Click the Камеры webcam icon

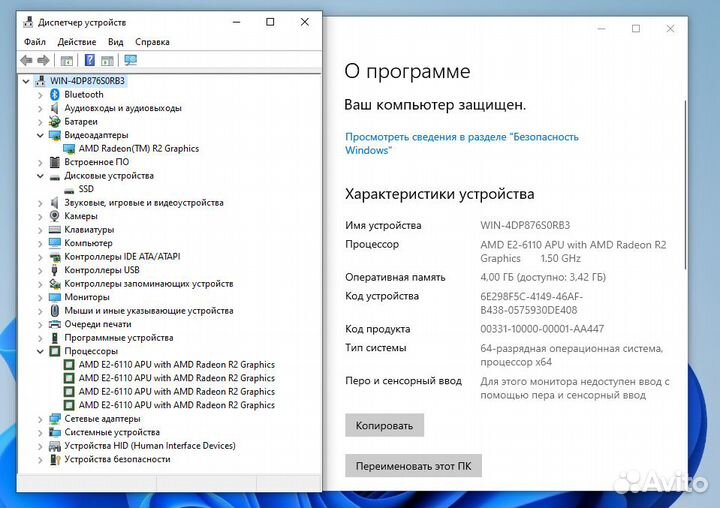tap(55, 216)
